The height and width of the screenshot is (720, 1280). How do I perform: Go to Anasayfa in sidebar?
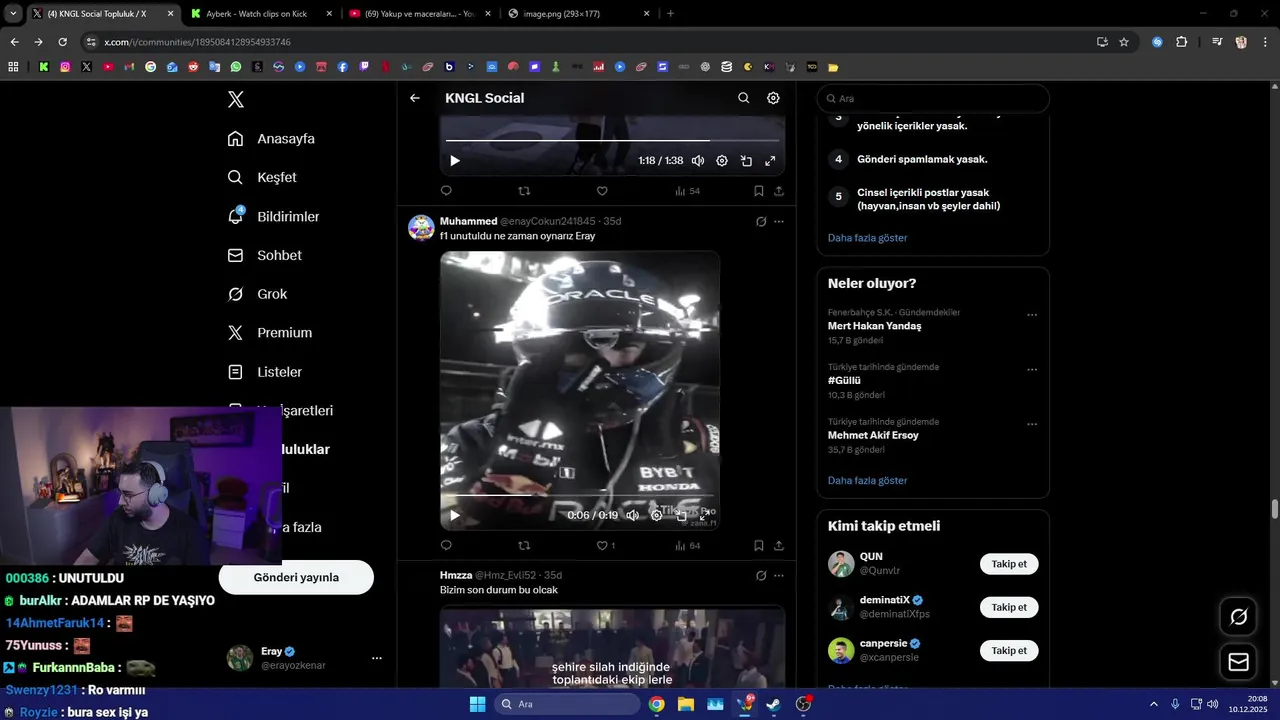point(271,139)
